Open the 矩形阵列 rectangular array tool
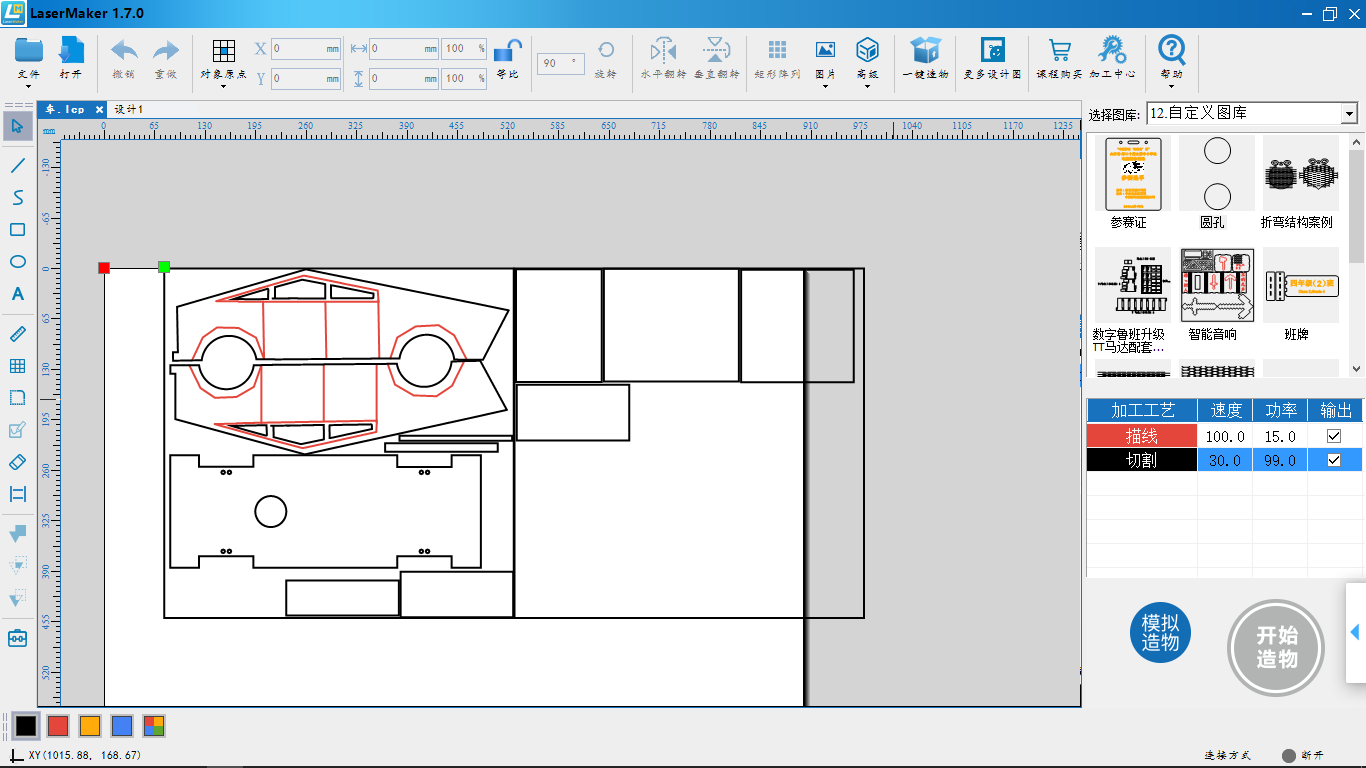Screen dimensions: 1366x768 tap(777, 58)
